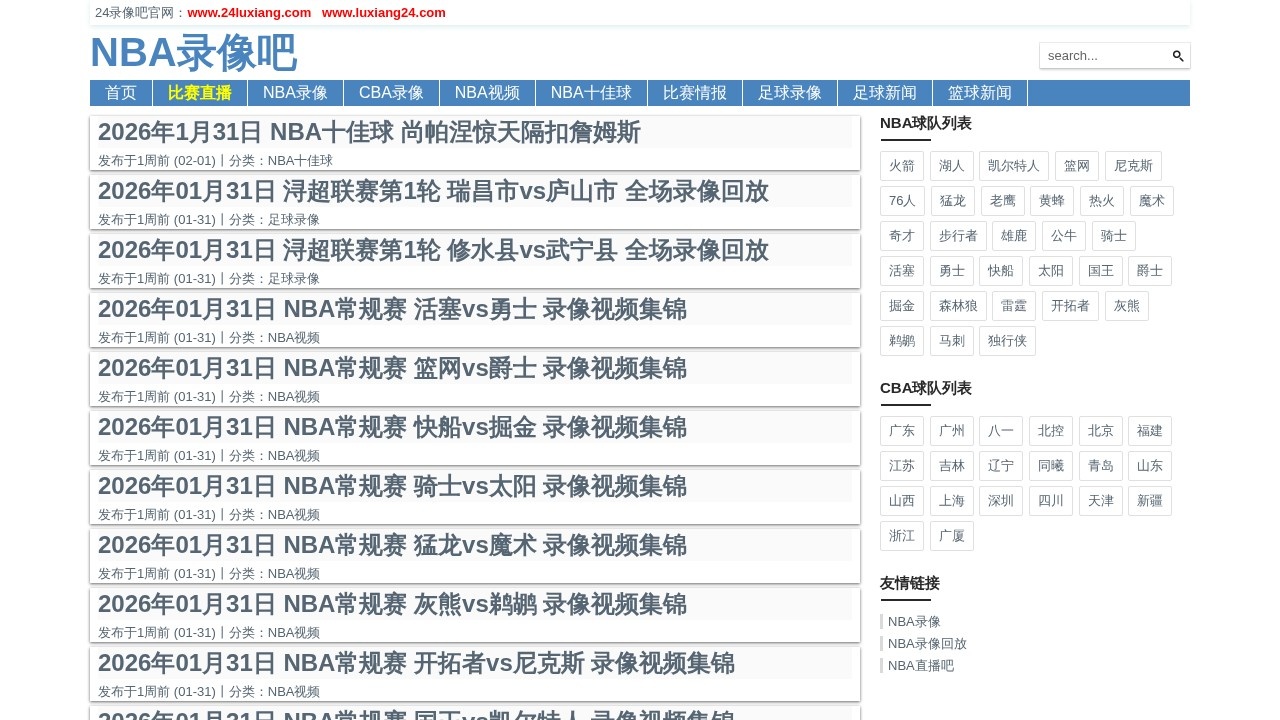Click the NBA录像吧 site logo

point(193,52)
